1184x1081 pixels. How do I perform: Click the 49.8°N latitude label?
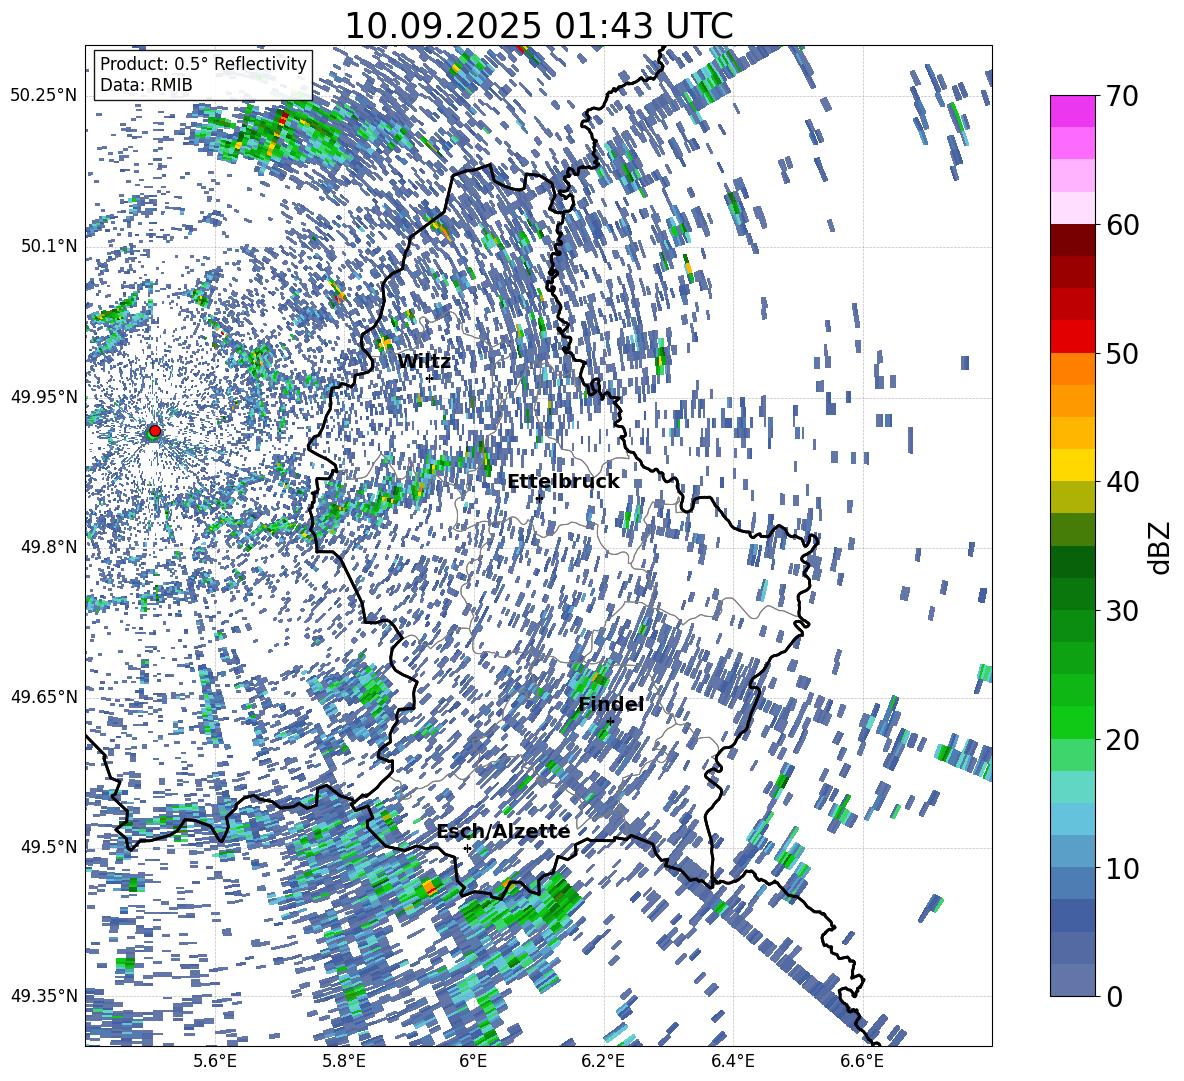(50, 547)
